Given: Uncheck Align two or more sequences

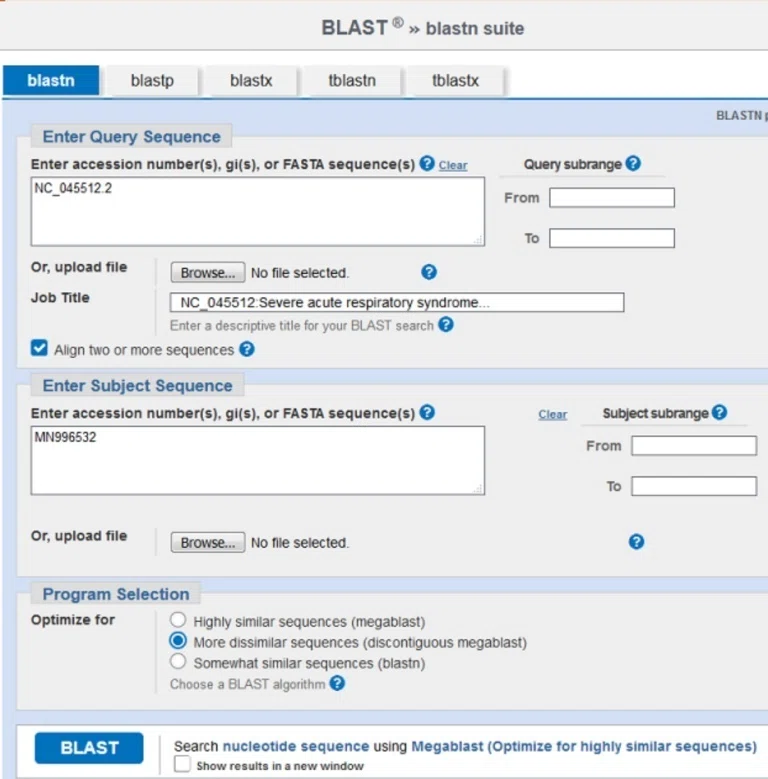Looking at the screenshot, I should (39, 348).
